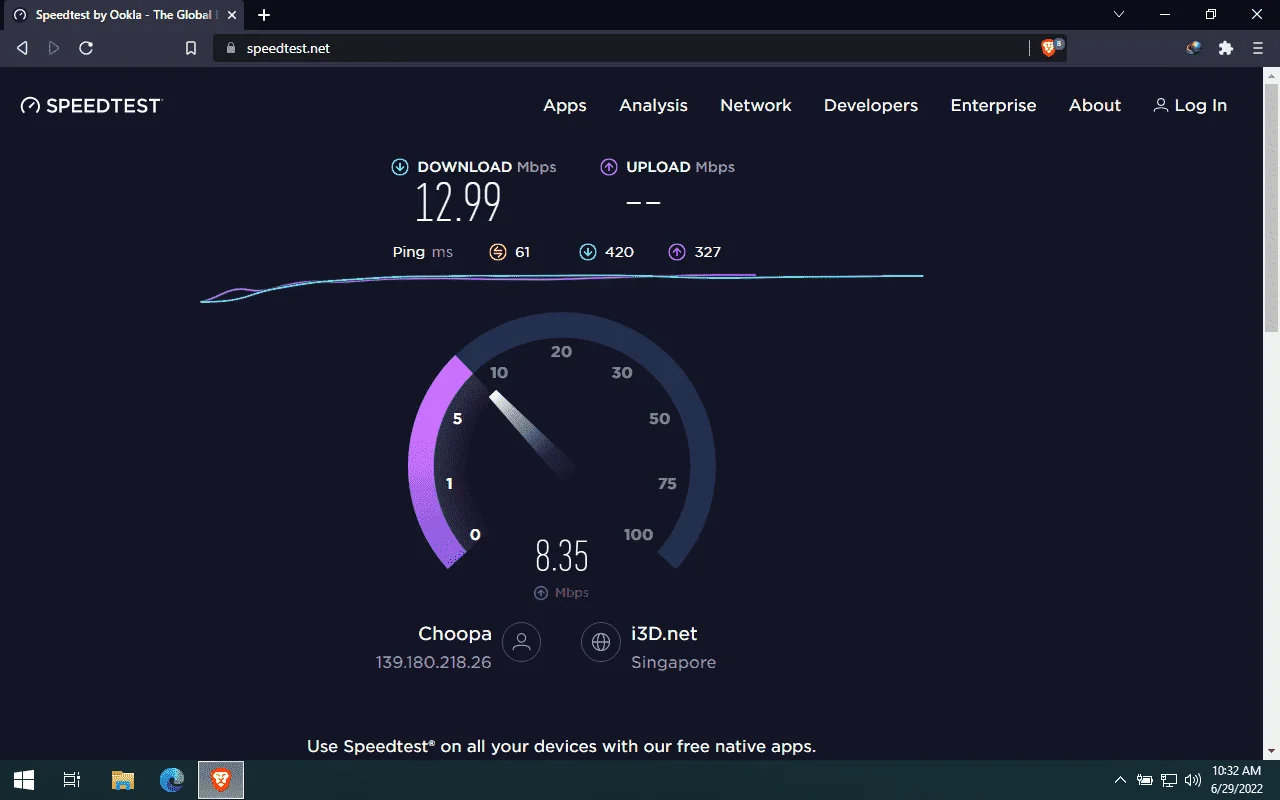Click the Speedtest logo

91,105
